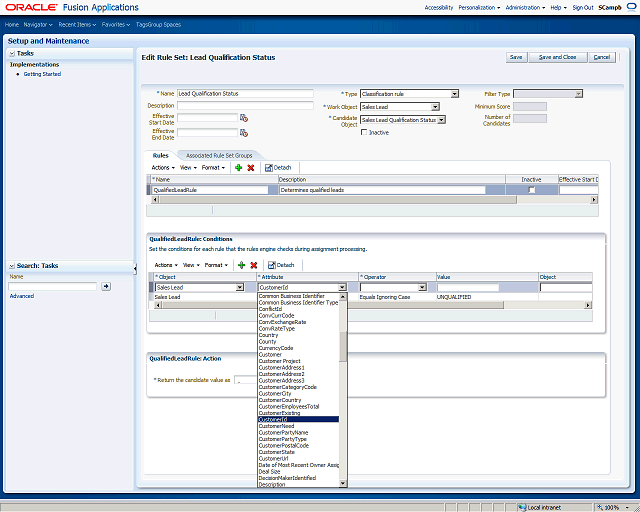The image size is (640, 512).
Task: Open the Getting Started link
Action: pyautogui.click(x=42, y=74)
